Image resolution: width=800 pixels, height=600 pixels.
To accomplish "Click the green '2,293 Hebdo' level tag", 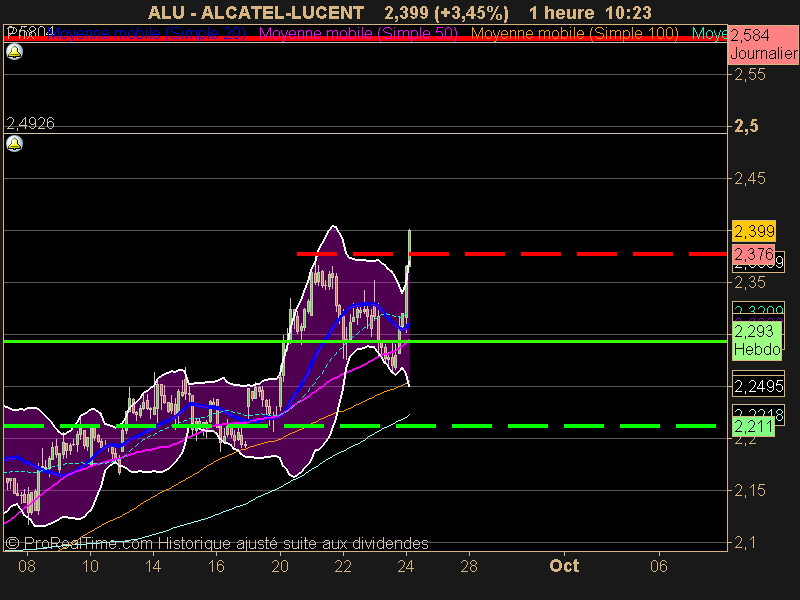I will click(x=757, y=340).
